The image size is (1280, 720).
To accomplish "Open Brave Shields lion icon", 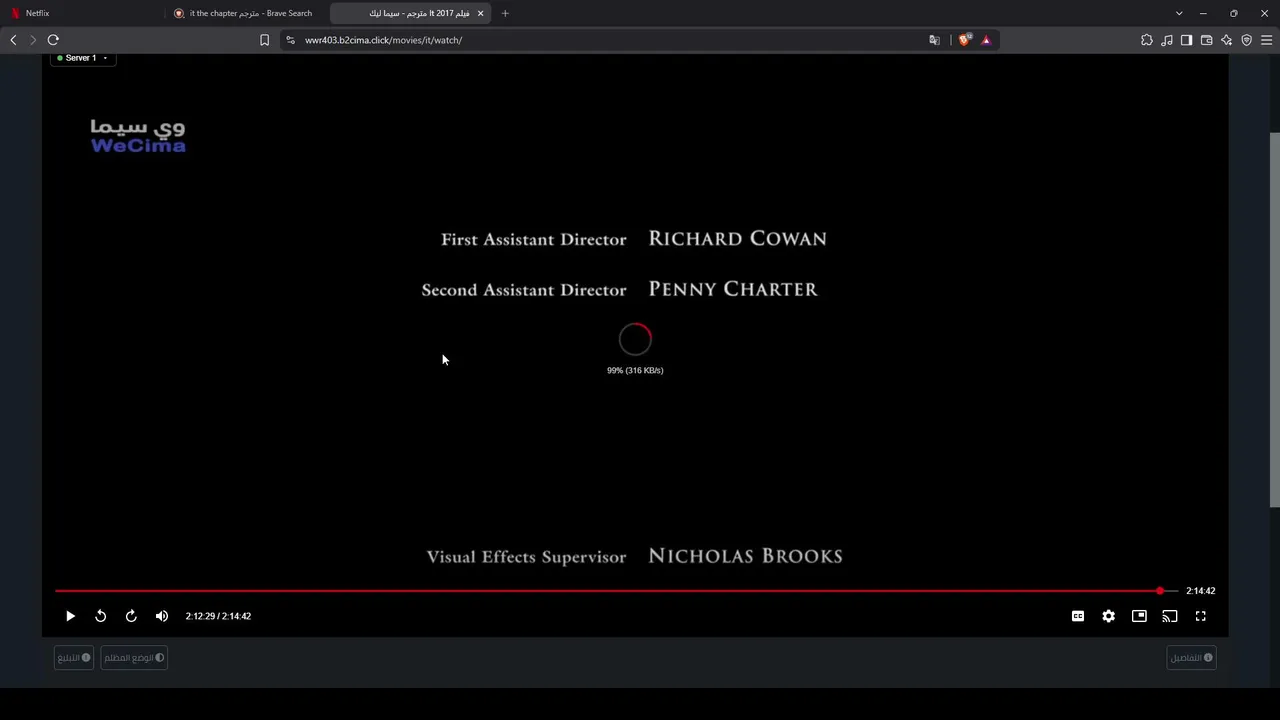I will point(965,40).
